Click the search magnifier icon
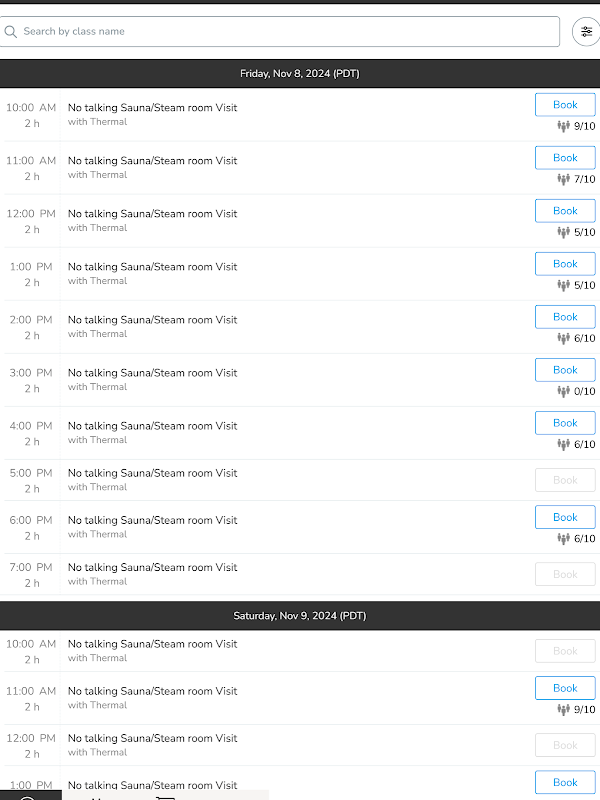 point(10,32)
